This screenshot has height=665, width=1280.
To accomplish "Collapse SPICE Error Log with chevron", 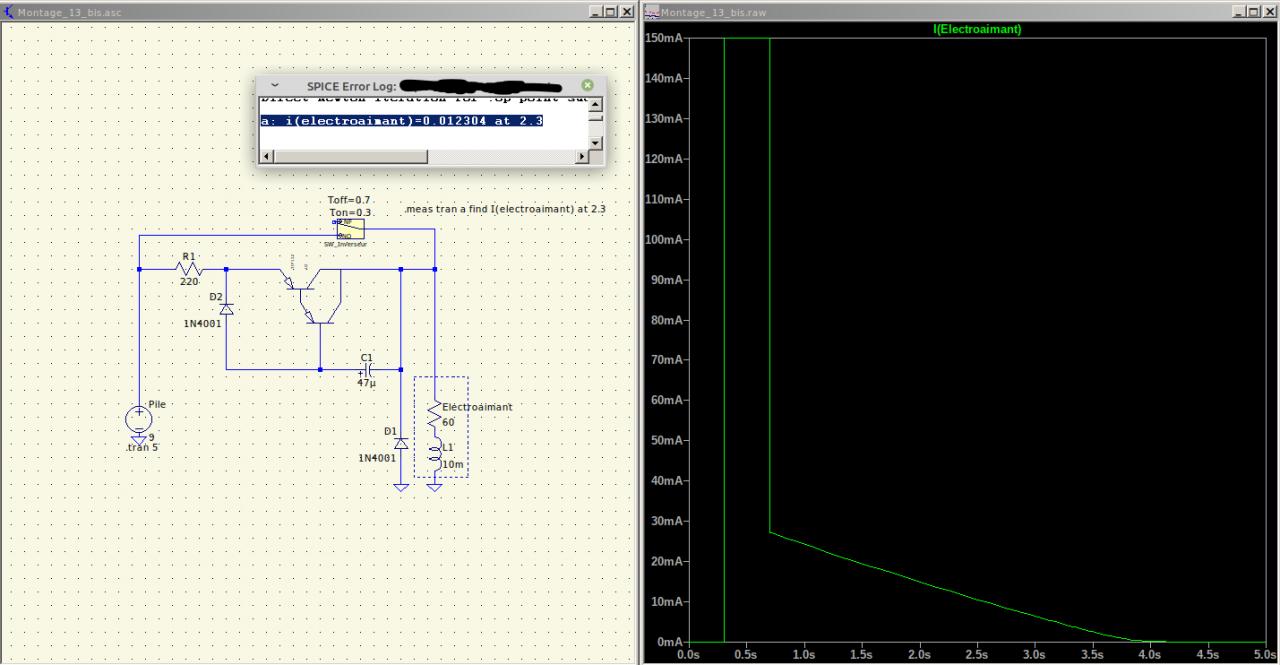I will tap(275, 86).
